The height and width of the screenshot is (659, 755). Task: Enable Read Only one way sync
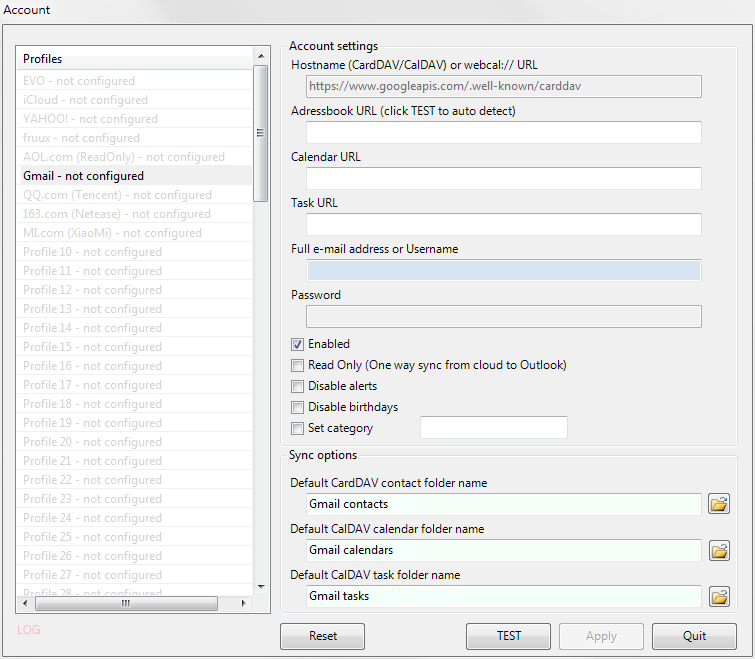[x=297, y=365]
